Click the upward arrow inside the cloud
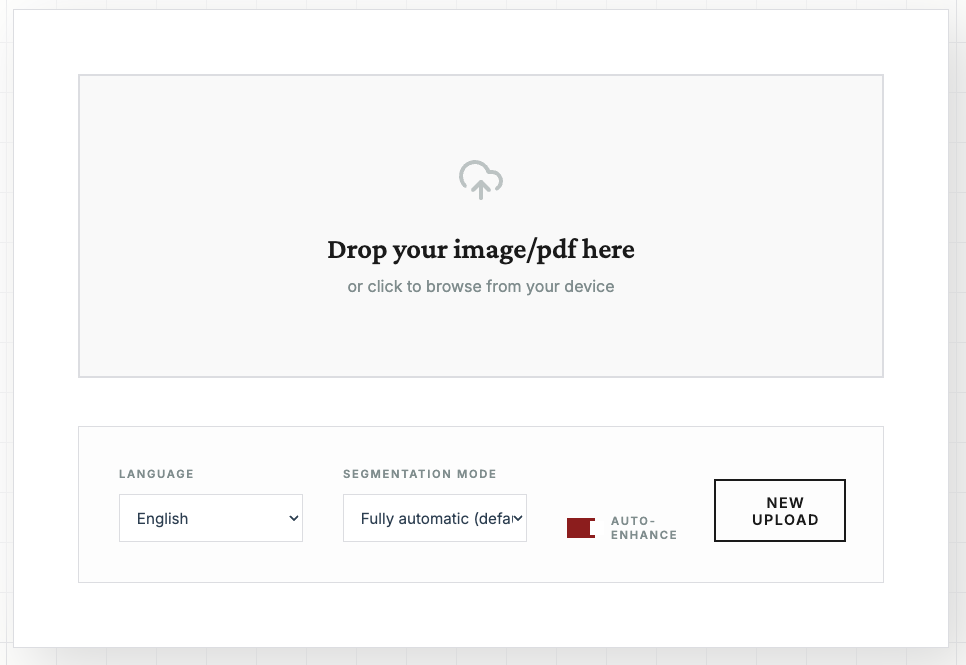Image resolution: width=966 pixels, height=665 pixels. click(x=481, y=187)
